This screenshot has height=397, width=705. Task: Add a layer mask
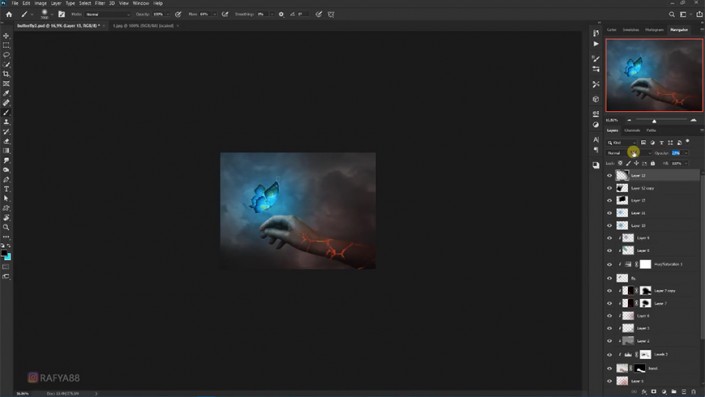[x=654, y=392]
